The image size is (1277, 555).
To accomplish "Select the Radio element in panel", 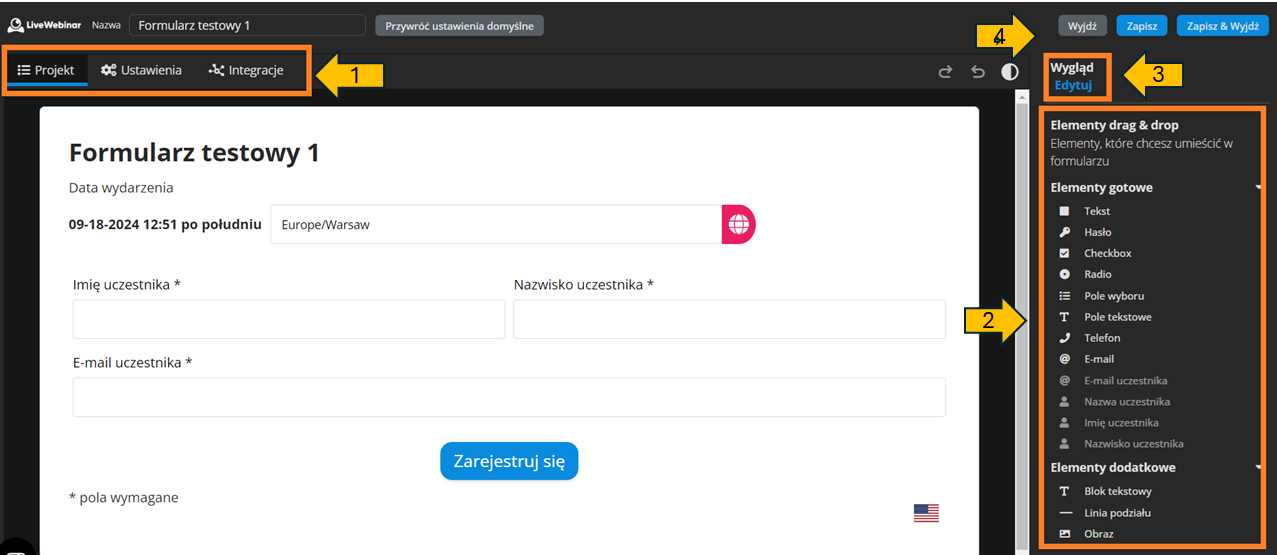I will tap(1097, 274).
